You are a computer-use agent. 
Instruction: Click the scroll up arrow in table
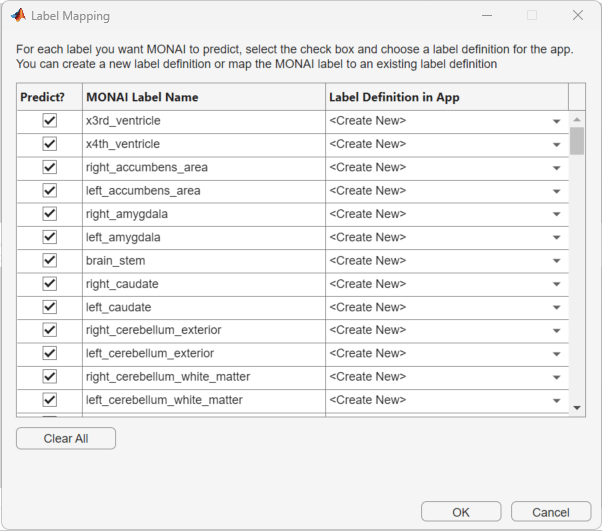577,120
